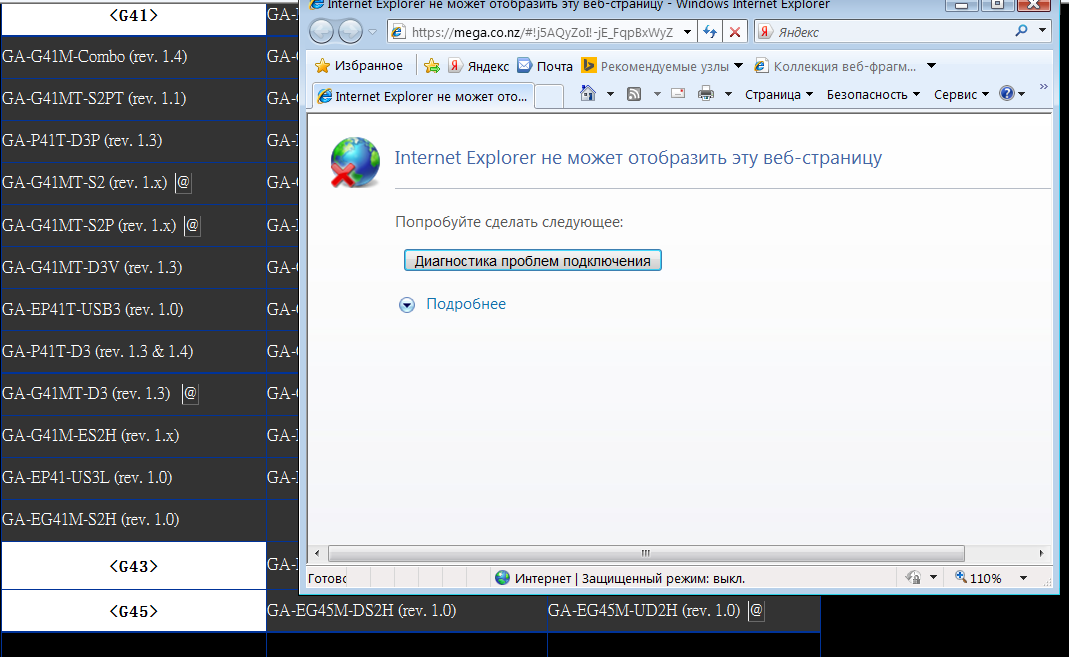This screenshot has height=657, width=1069.
Task: Click the horizontal scrollbar thumb
Action: click(646, 553)
